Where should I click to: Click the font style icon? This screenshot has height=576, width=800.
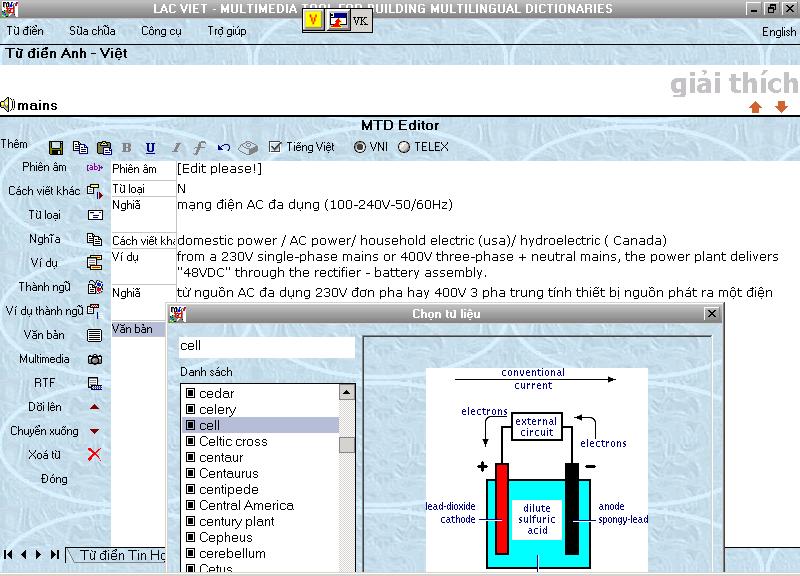(199, 147)
